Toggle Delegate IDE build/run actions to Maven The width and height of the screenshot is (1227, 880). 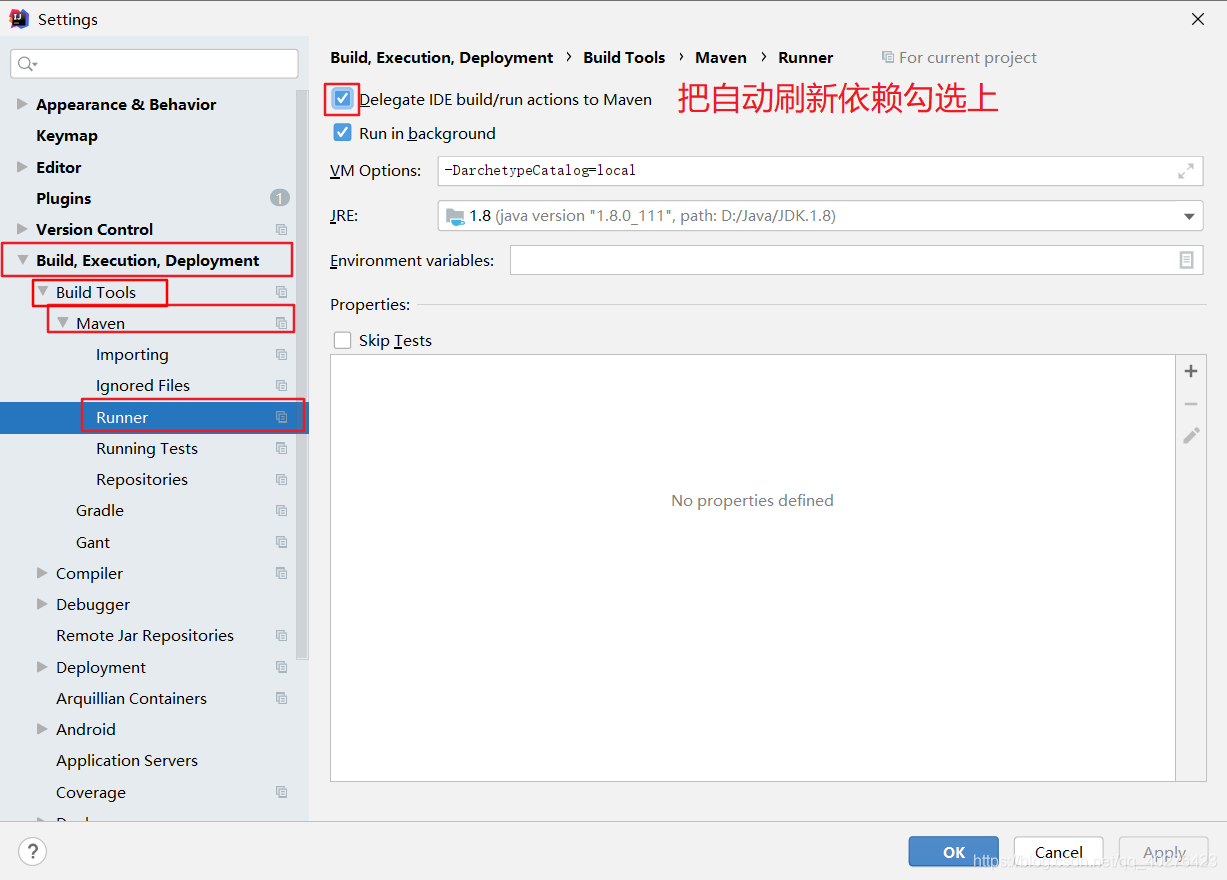point(342,99)
